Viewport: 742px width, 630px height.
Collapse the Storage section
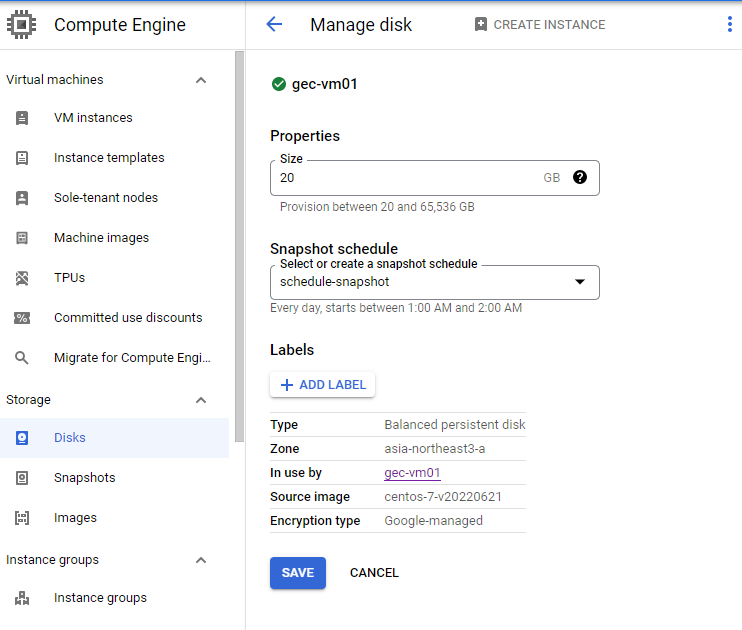pyautogui.click(x=201, y=400)
